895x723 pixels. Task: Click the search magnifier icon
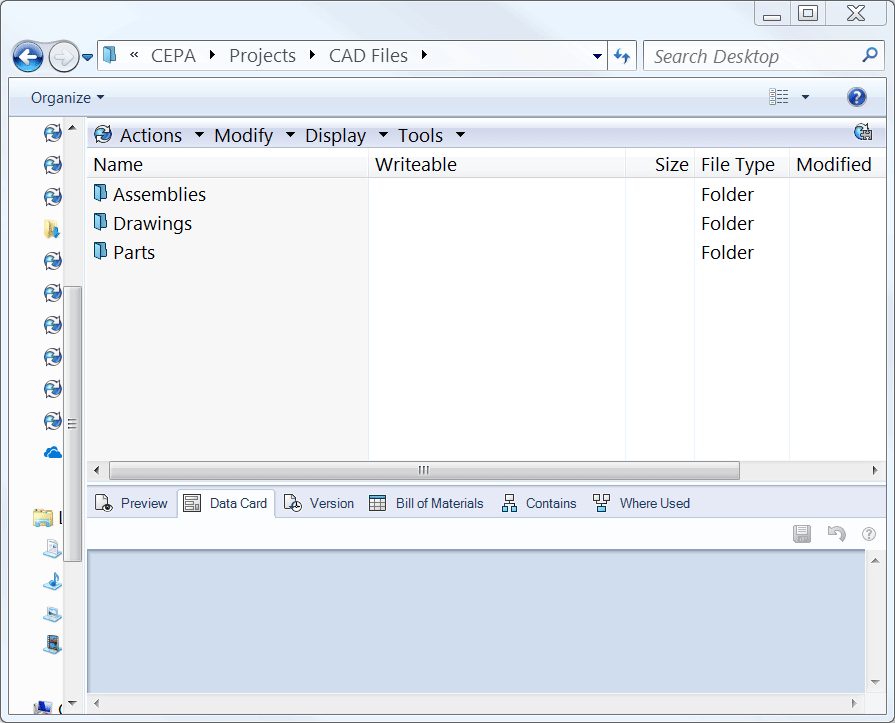coord(870,55)
